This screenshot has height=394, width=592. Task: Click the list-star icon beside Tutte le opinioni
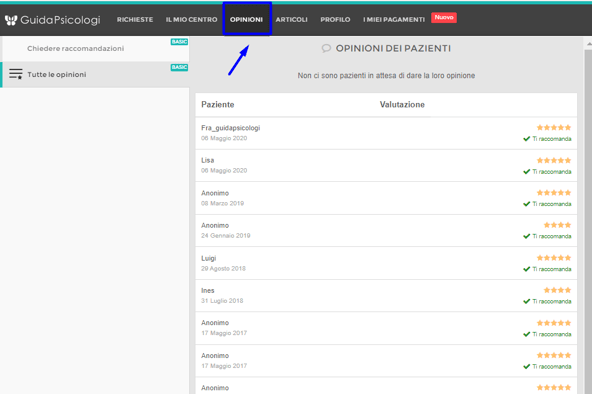[x=15, y=74]
